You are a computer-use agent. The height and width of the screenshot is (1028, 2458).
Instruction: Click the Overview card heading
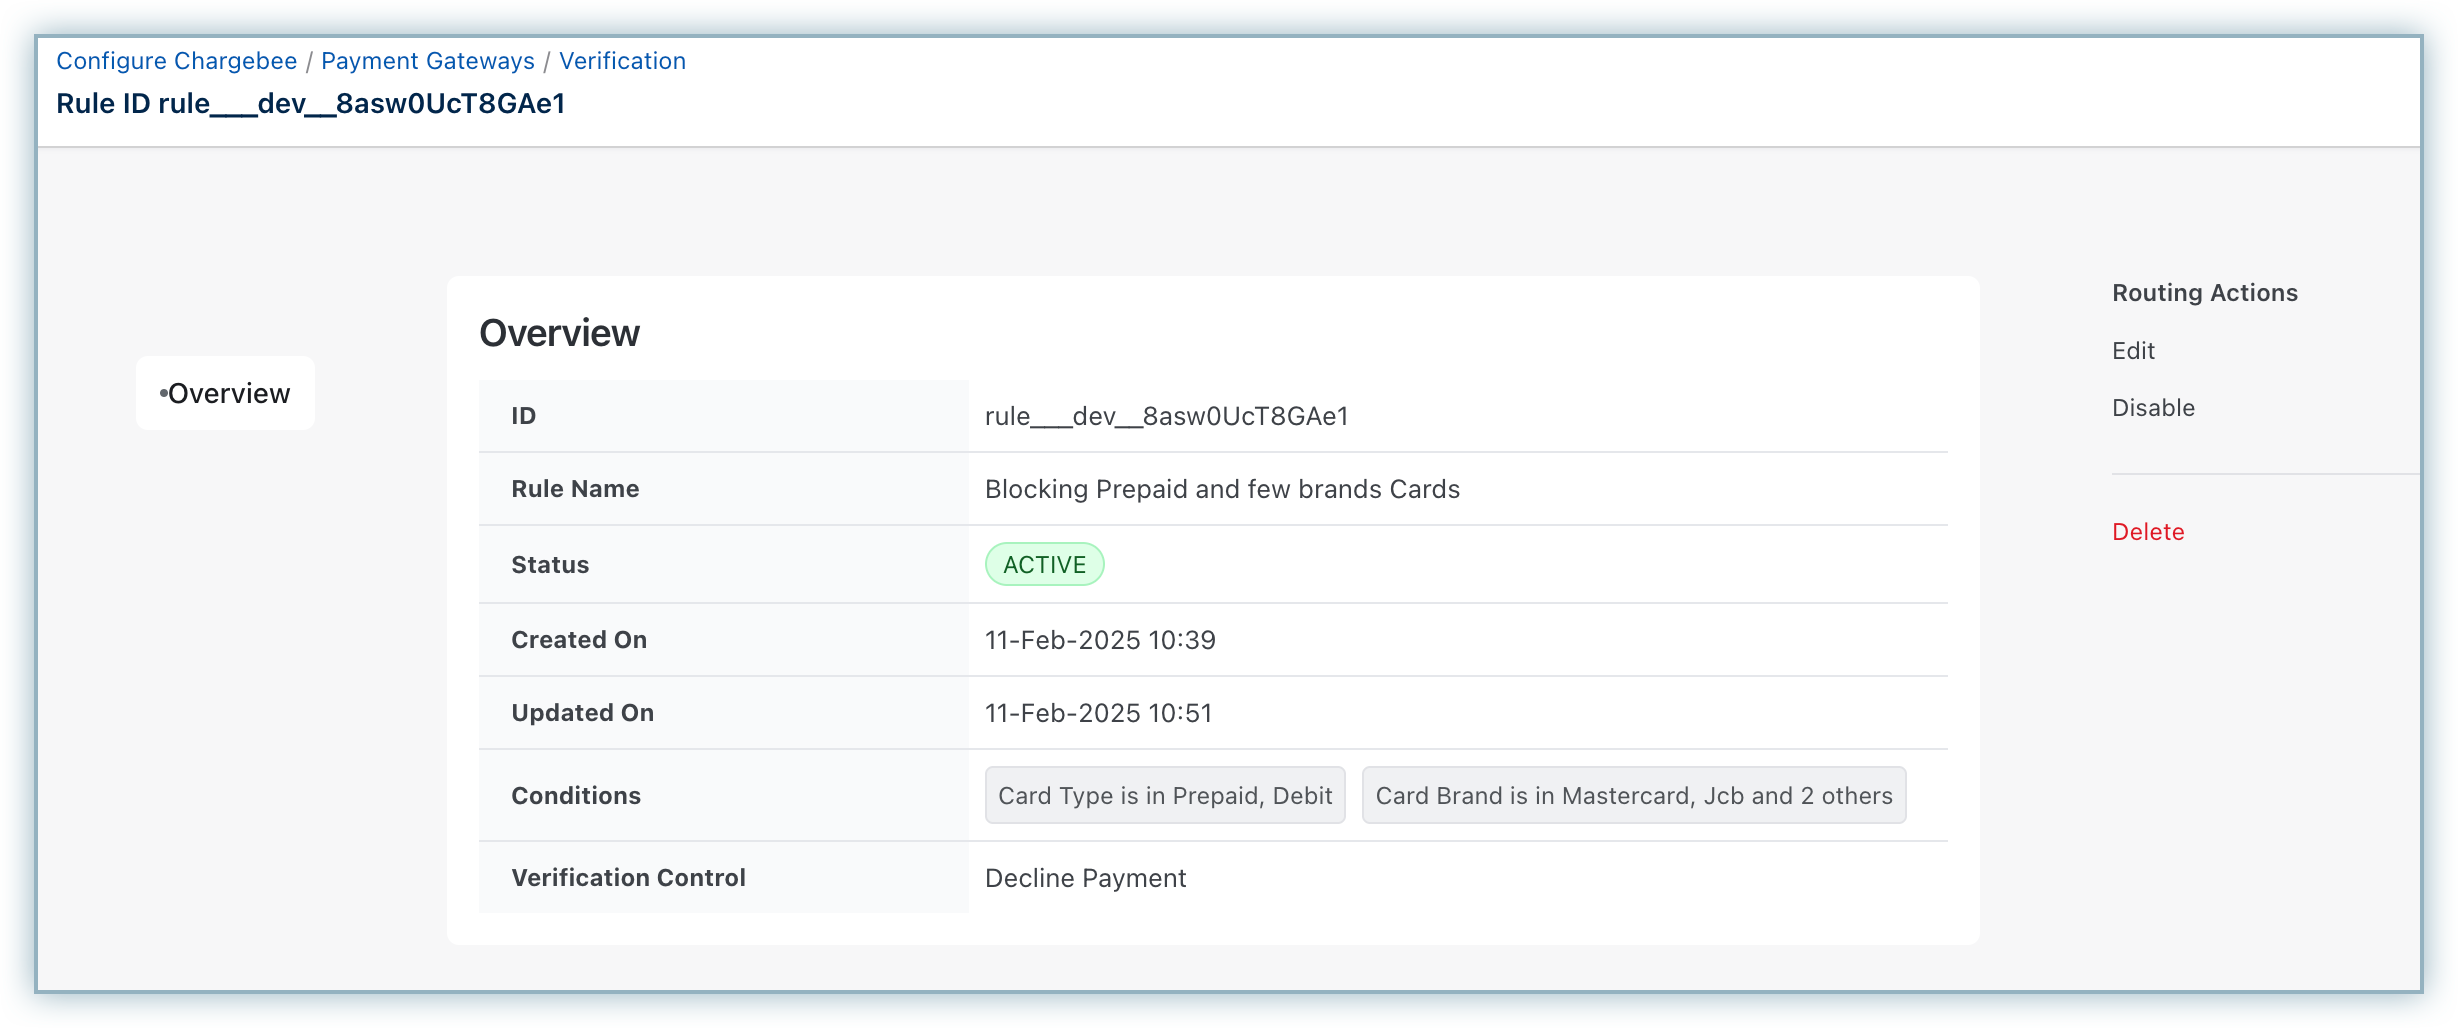tap(559, 333)
